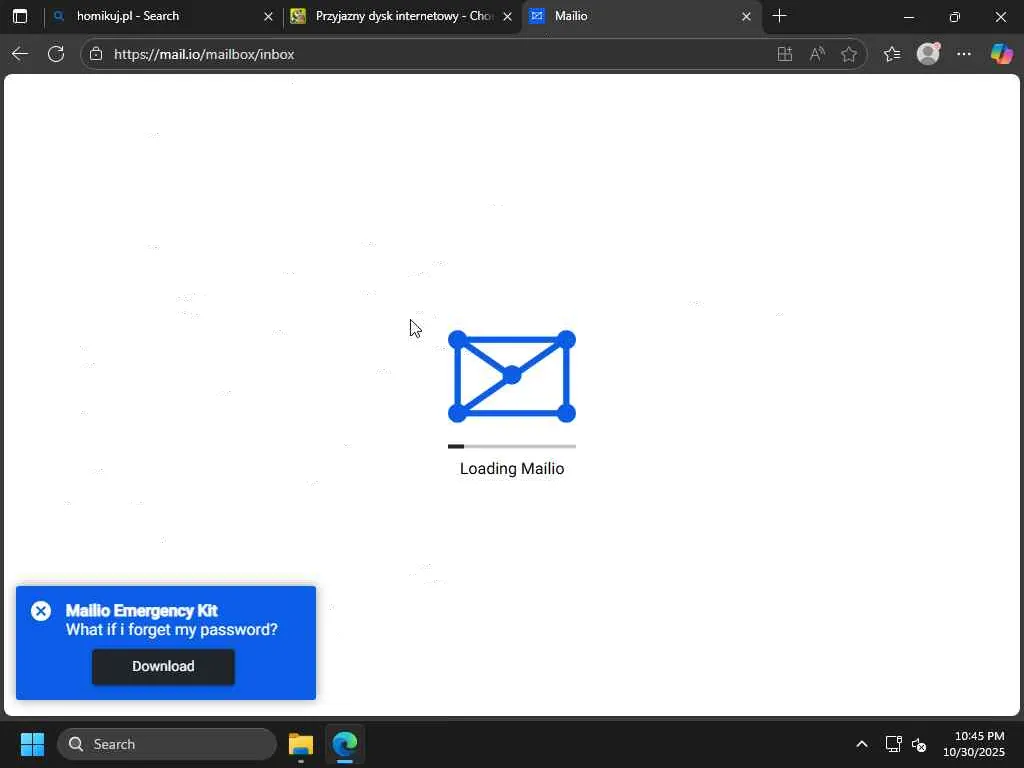This screenshot has width=1024, height=768.
Task: Click the taskbar Search box
Action: click(167, 744)
